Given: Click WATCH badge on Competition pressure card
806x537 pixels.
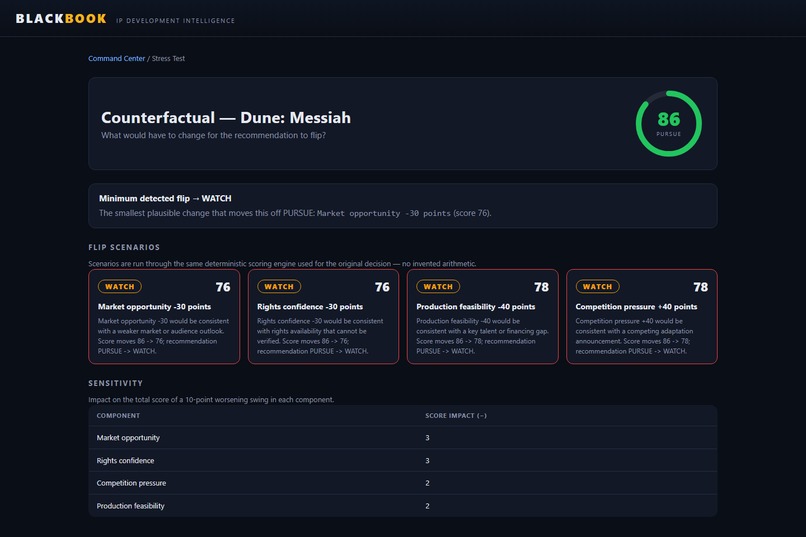Looking at the screenshot, I should point(597,287).
